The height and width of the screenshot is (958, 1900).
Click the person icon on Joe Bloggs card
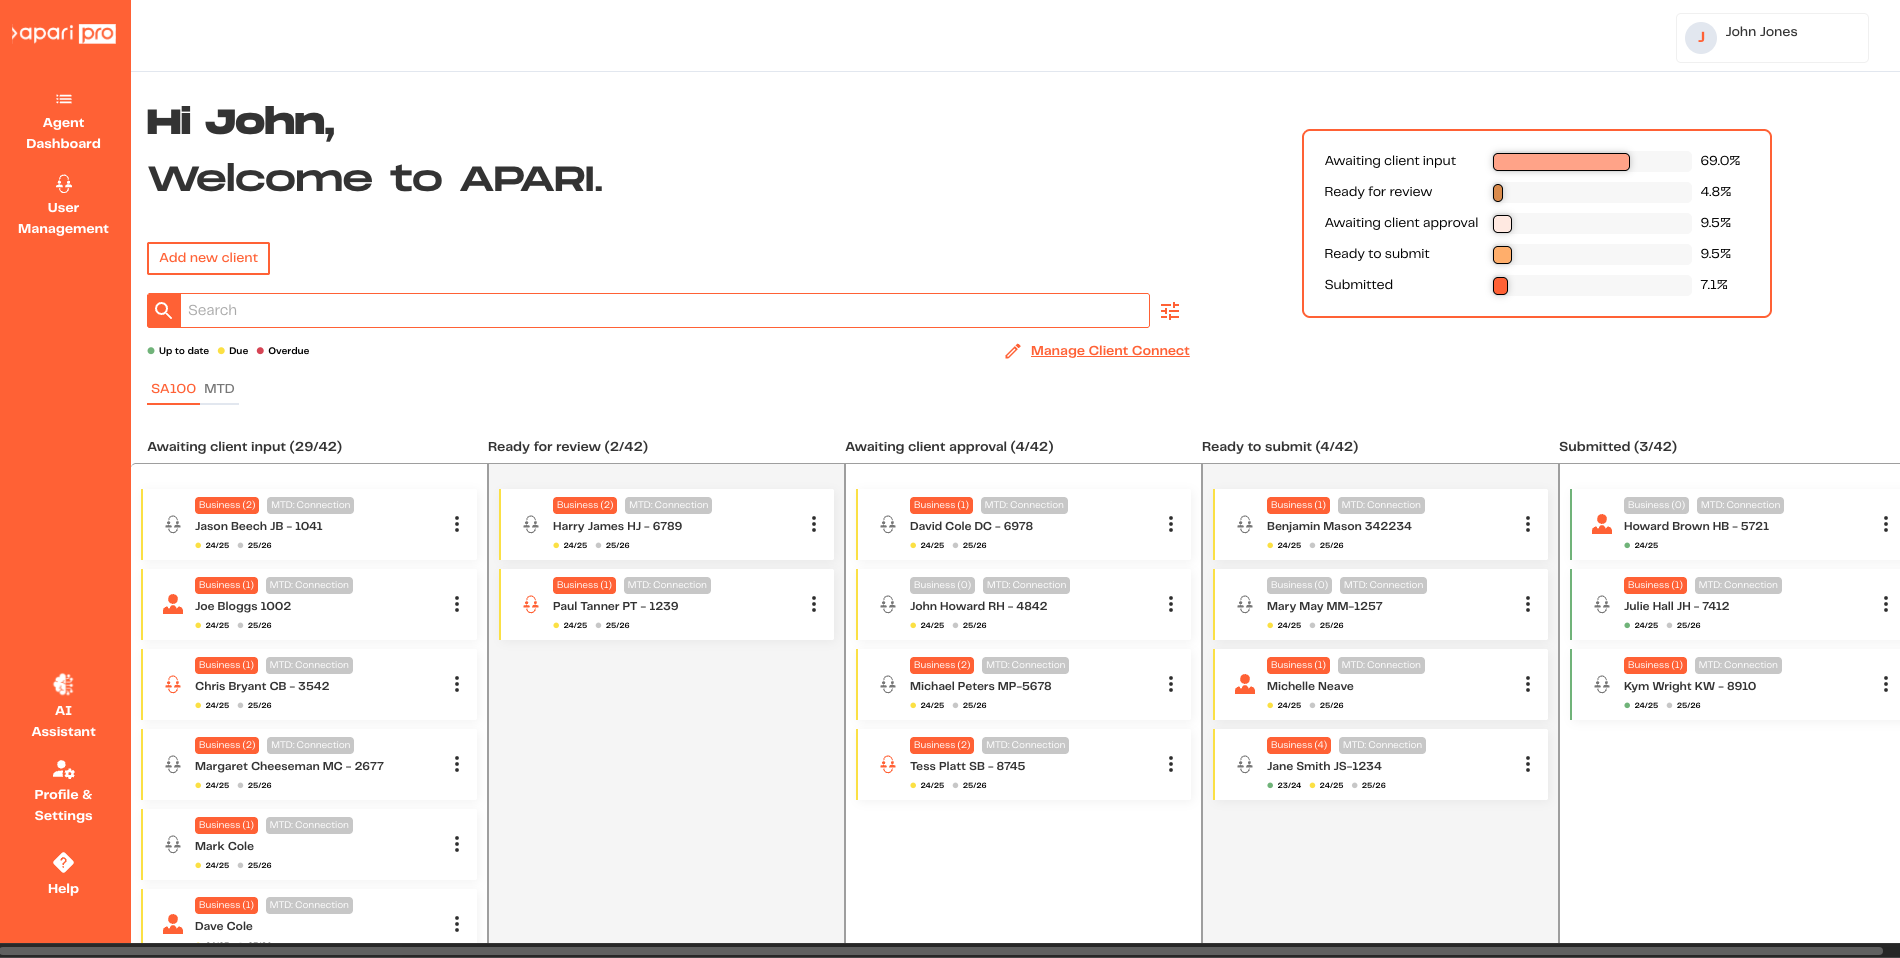(x=173, y=604)
